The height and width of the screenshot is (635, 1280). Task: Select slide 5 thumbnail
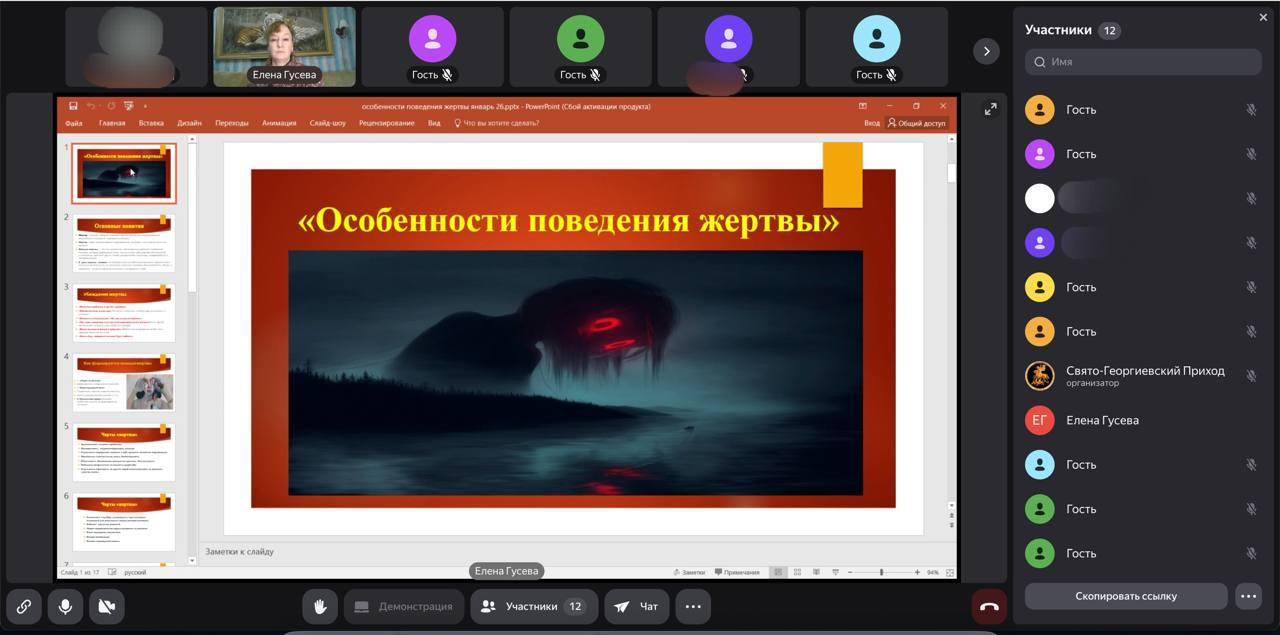[x=124, y=452]
